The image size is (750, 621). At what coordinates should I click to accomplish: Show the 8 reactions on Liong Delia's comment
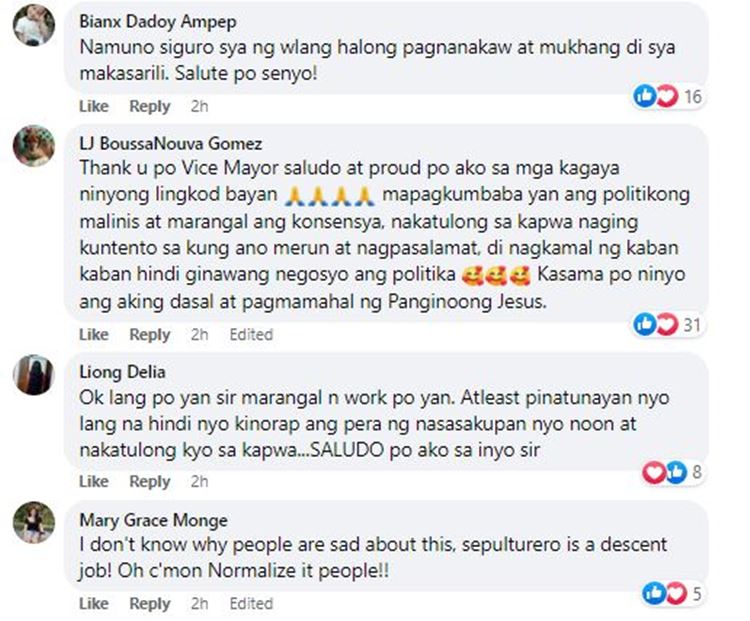672,472
